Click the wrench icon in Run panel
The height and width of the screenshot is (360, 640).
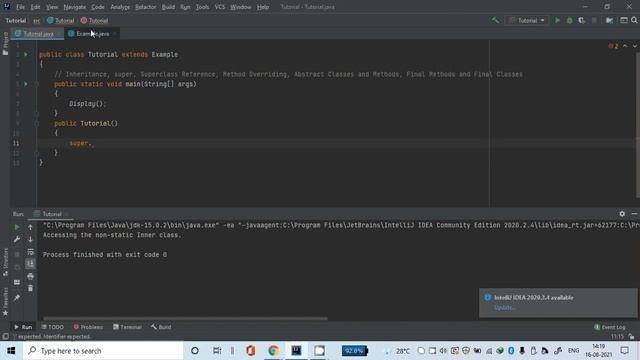(x=17, y=239)
